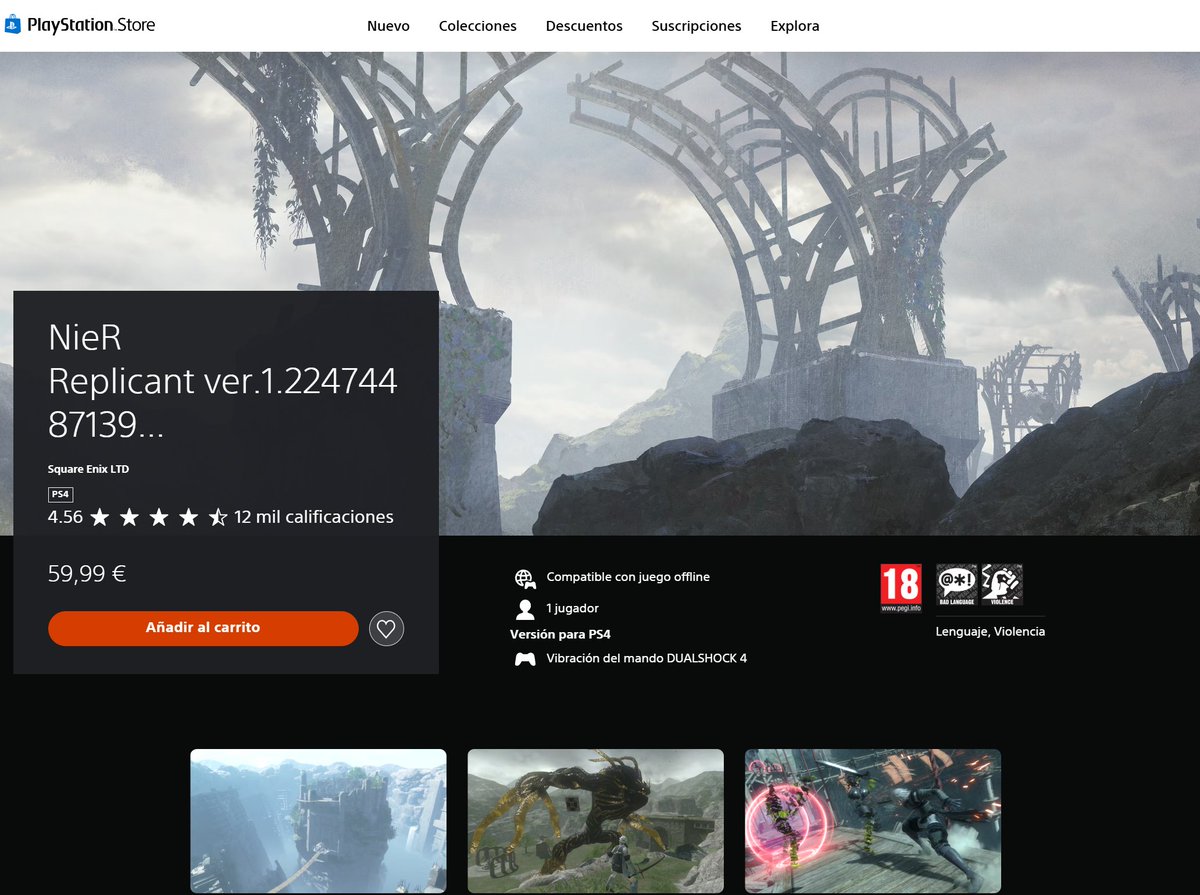This screenshot has height=895, width=1200.
Task: Open the pink combat scene screenshot thumbnail
Action: (x=873, y=821)
